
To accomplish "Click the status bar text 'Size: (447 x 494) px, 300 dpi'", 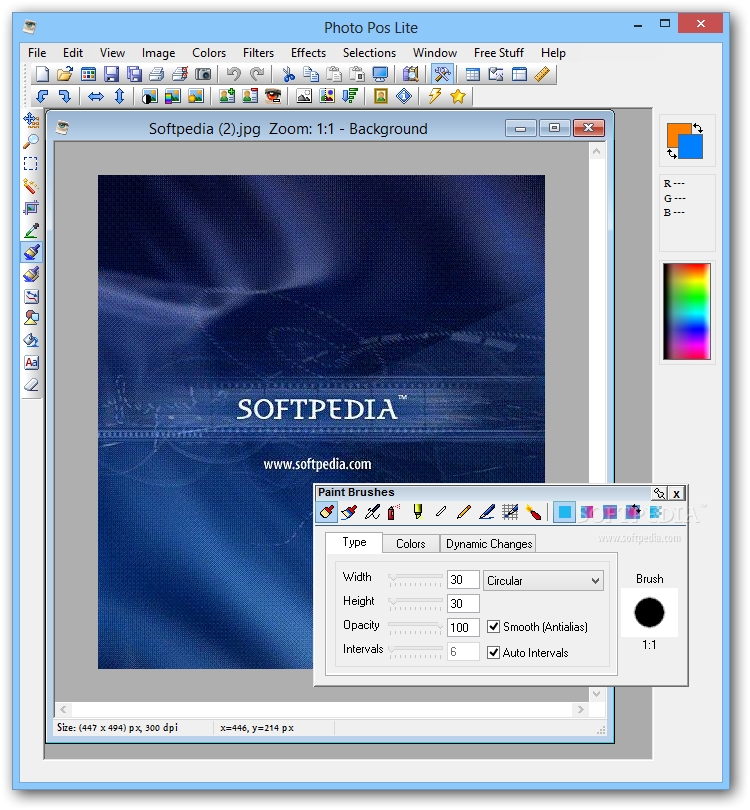I will click(x=117, y=727).
